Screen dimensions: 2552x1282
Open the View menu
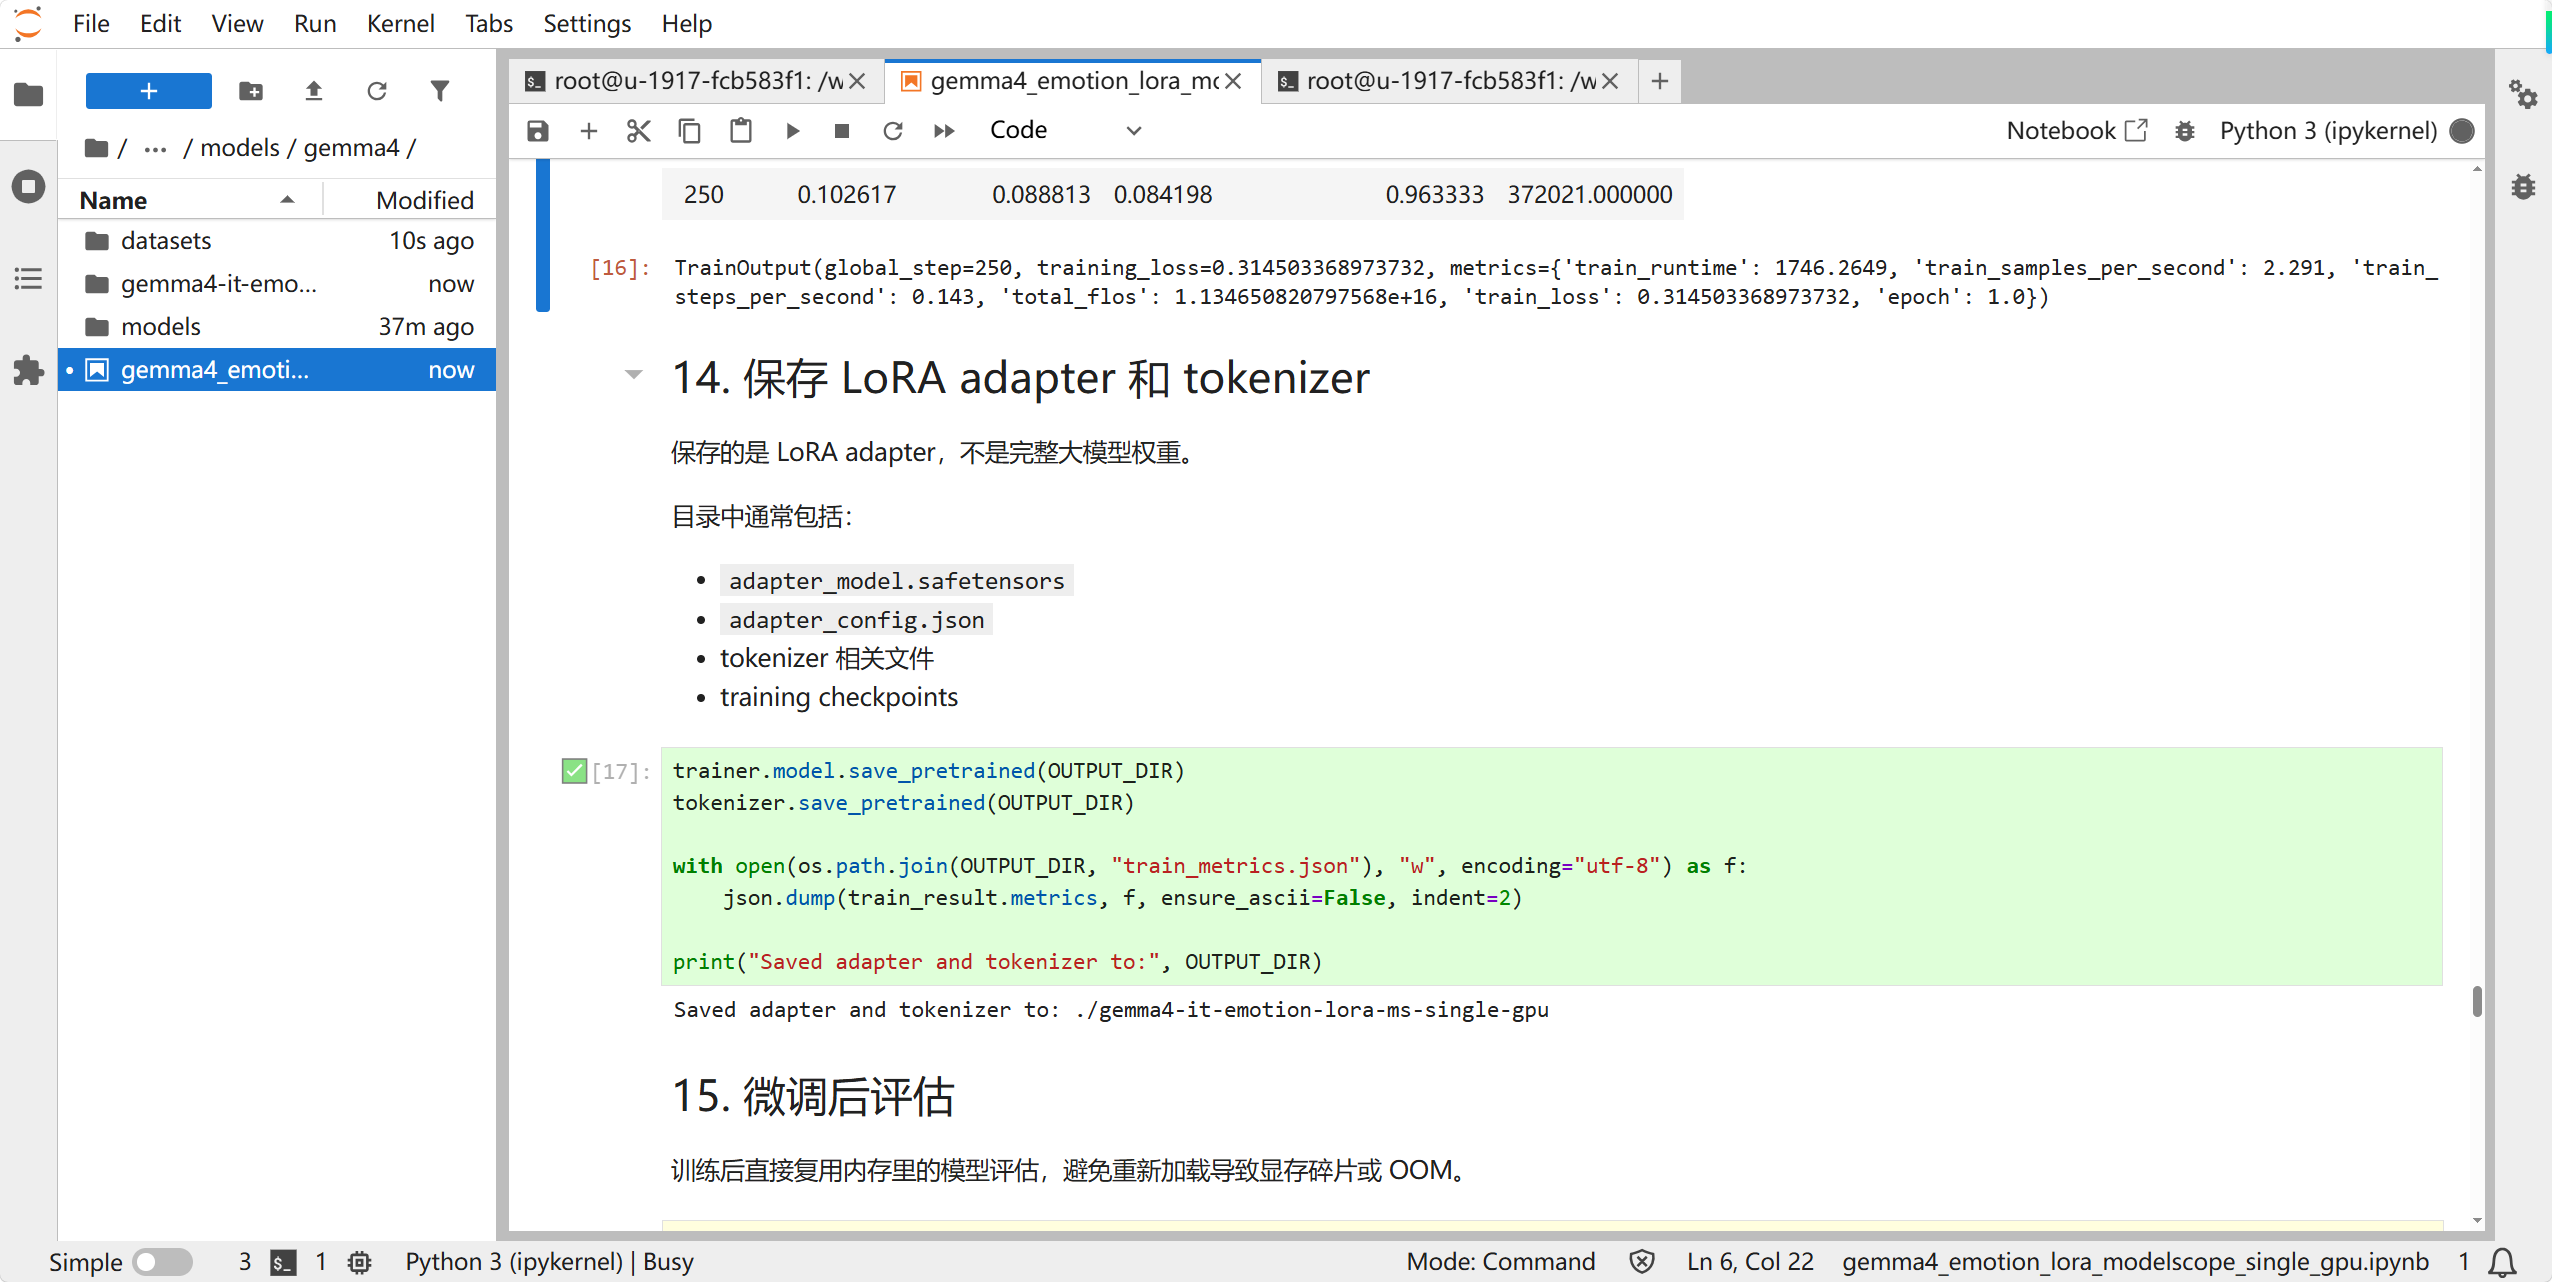[x=237, y=23]
